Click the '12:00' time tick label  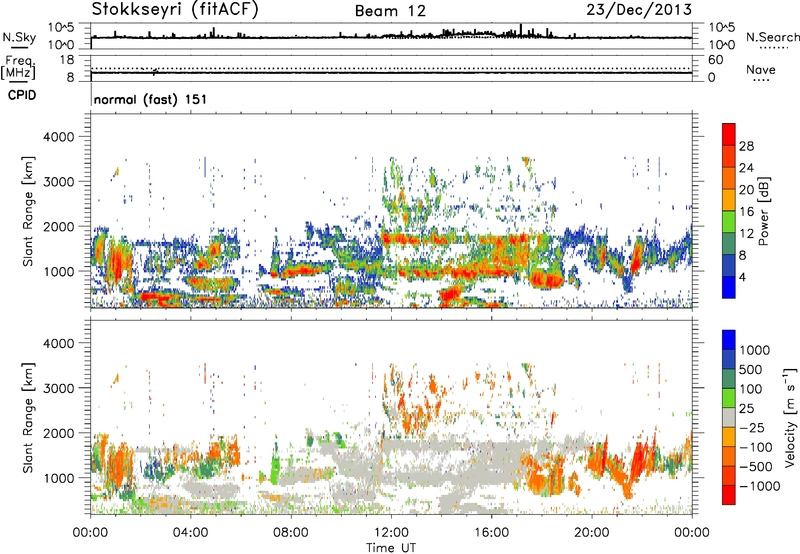pyautogui.click(x=391, y=533)
